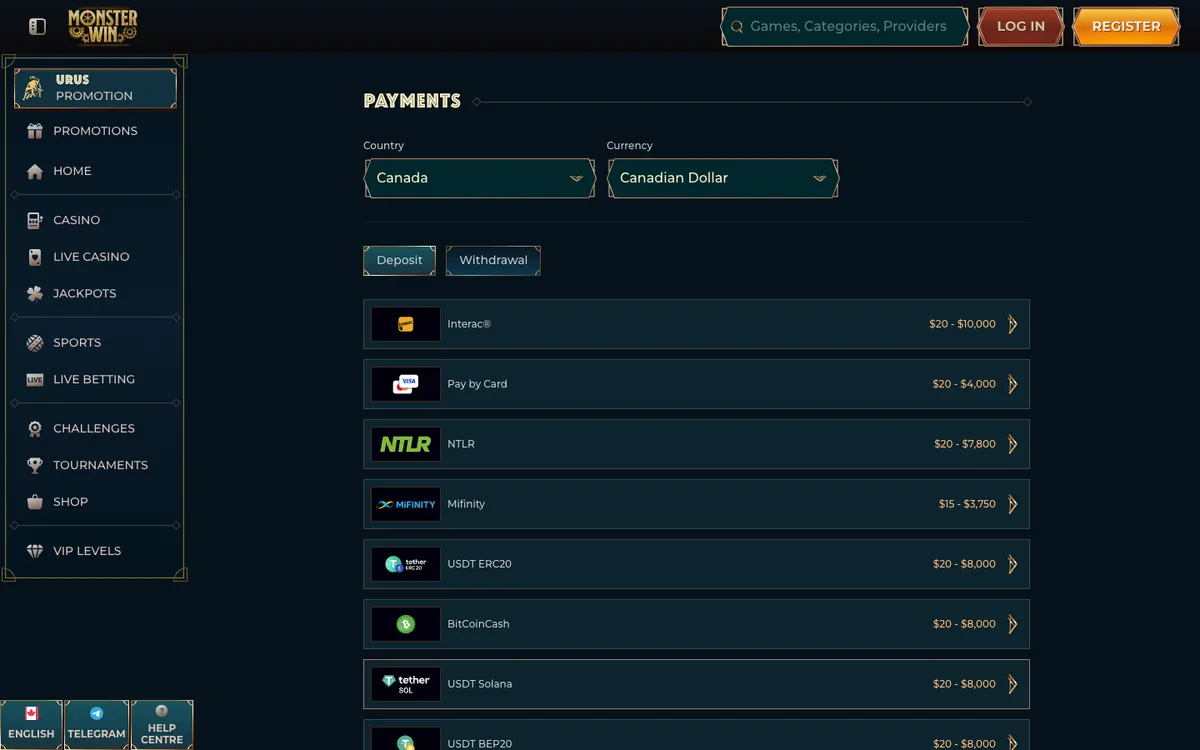The width and height of the screenshot is (1200, 750).
Task: Click the USDT ERC20 method name
Action: (479, 564)
